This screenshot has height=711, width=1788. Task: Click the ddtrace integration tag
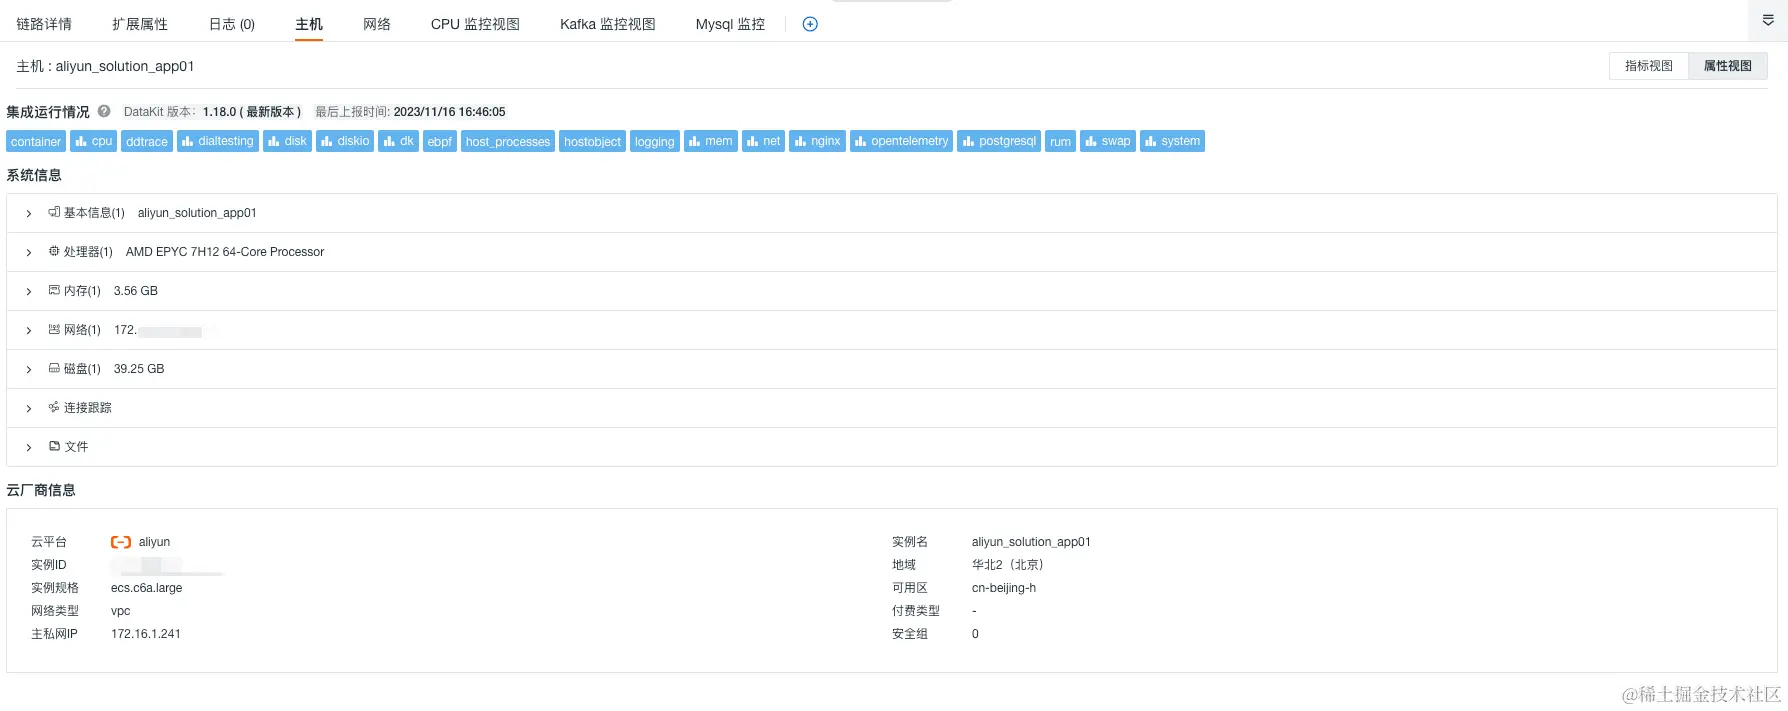pyautogui.click(x=147, y=141)
